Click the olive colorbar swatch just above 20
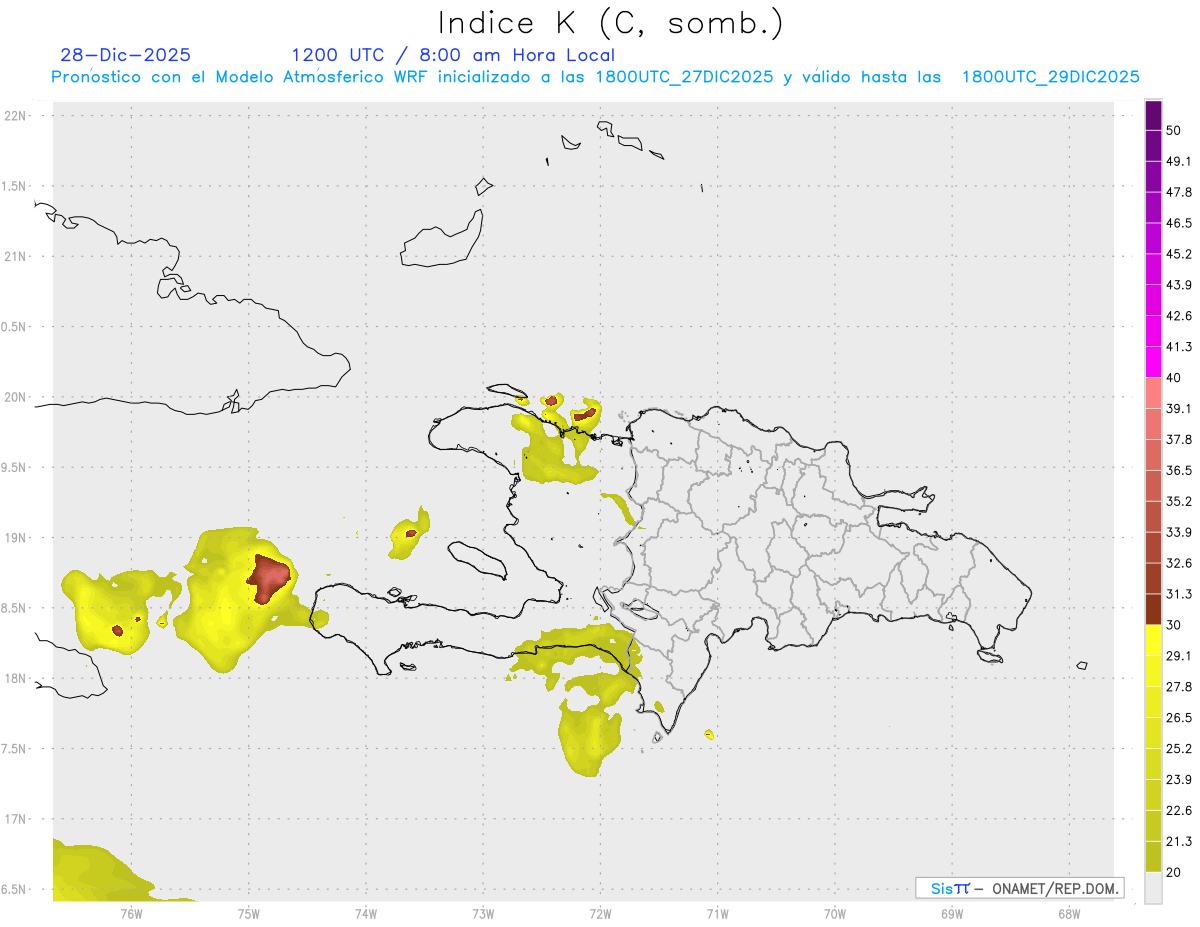Screen dimensions: 1200x927 tap(1153, 856)
